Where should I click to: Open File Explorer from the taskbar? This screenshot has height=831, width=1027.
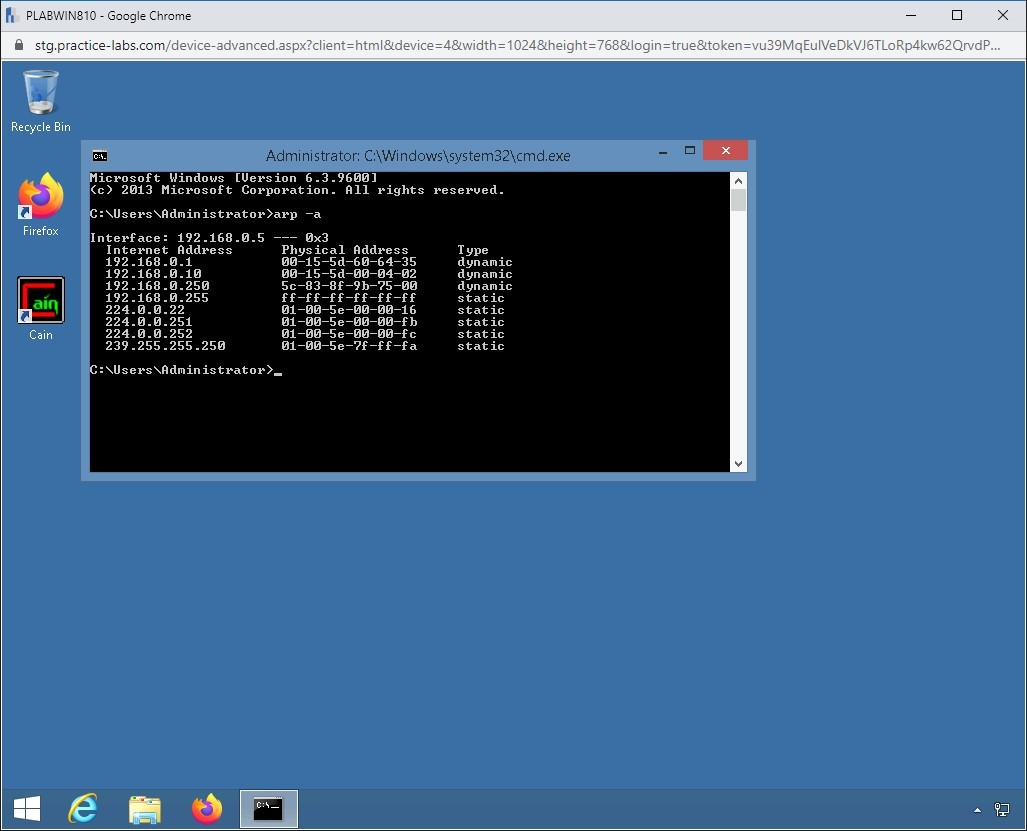pos(145,808)
